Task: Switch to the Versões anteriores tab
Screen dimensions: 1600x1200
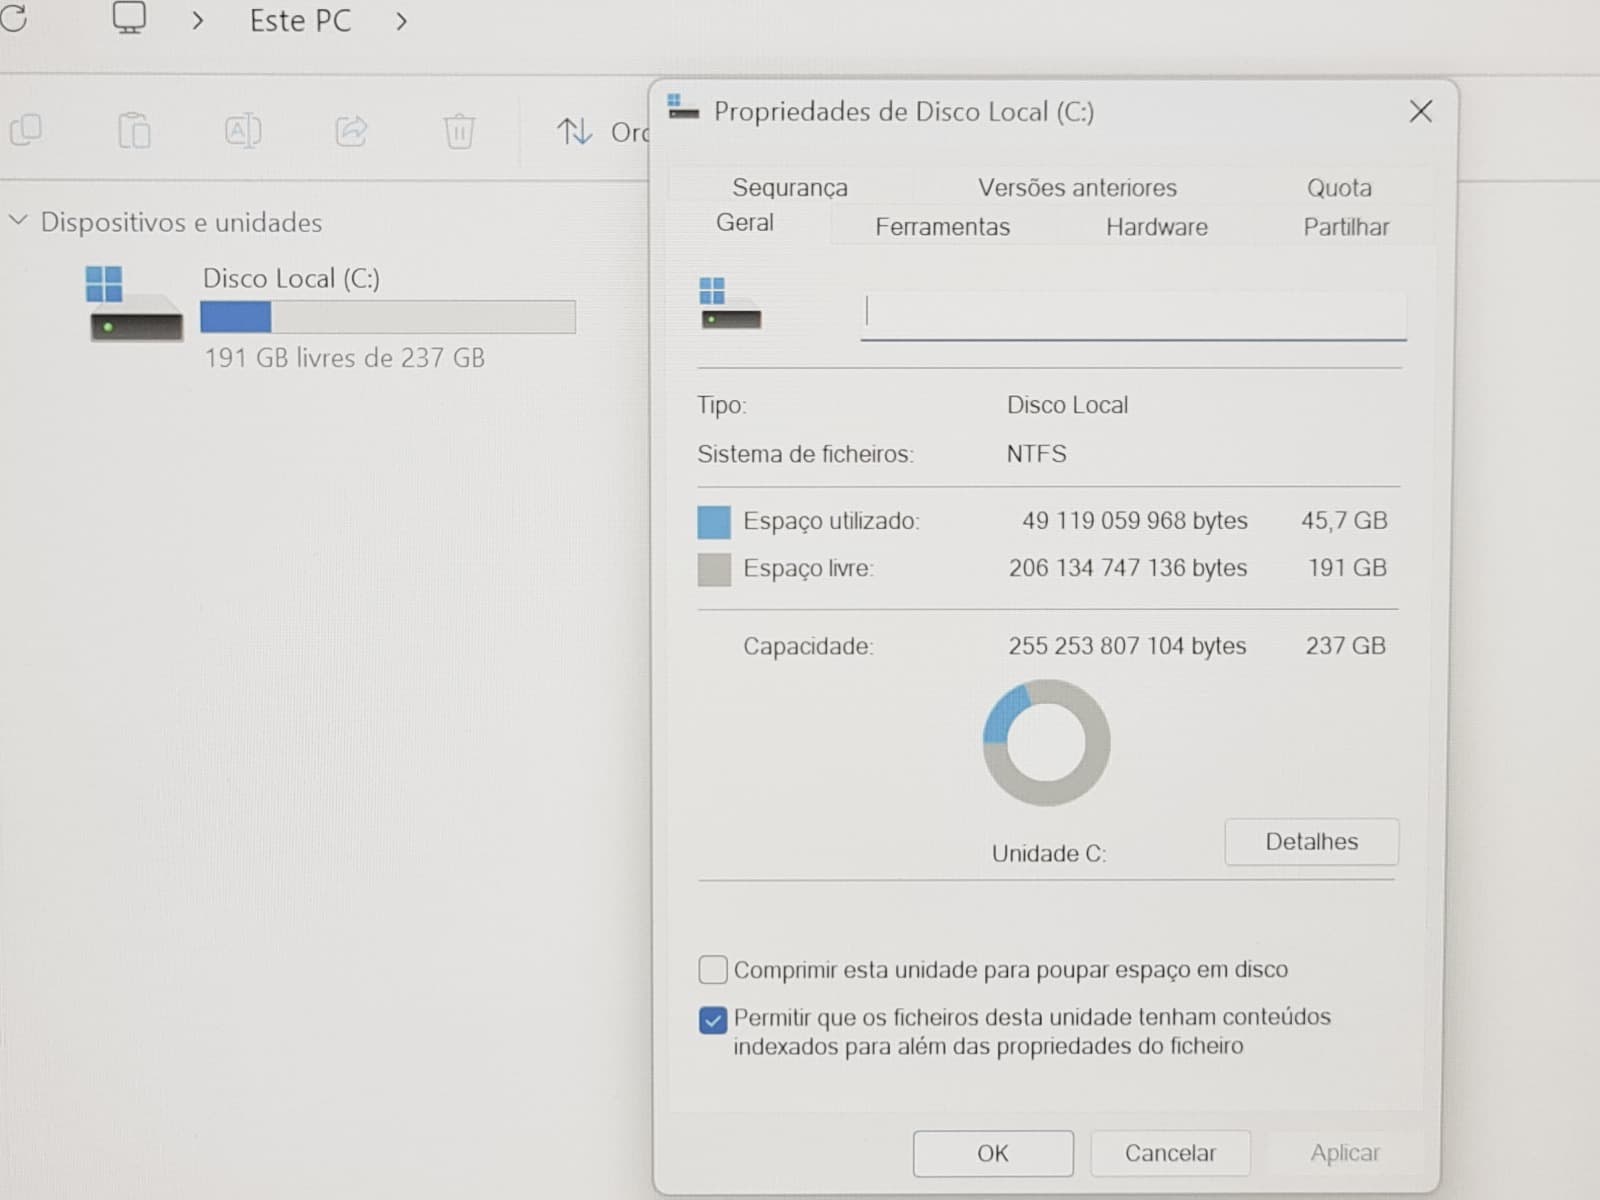Action: pos(1077,187)
